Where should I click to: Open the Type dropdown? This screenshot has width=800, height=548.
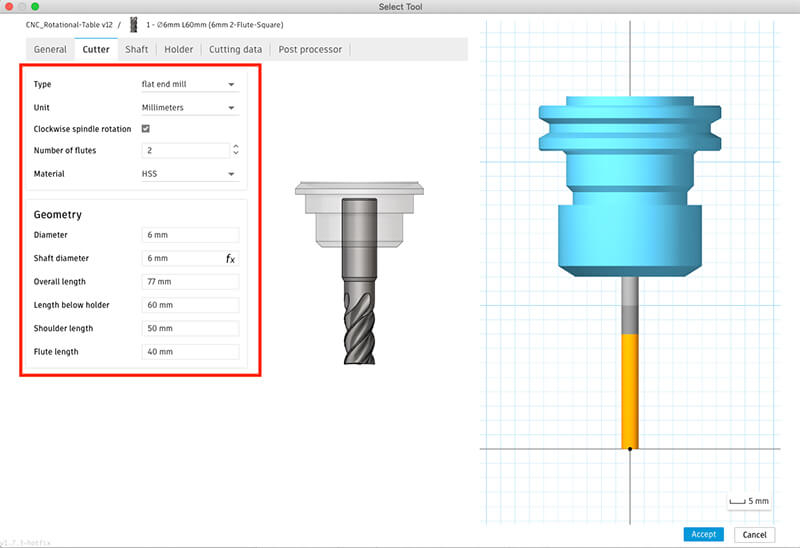click(189, 85)
